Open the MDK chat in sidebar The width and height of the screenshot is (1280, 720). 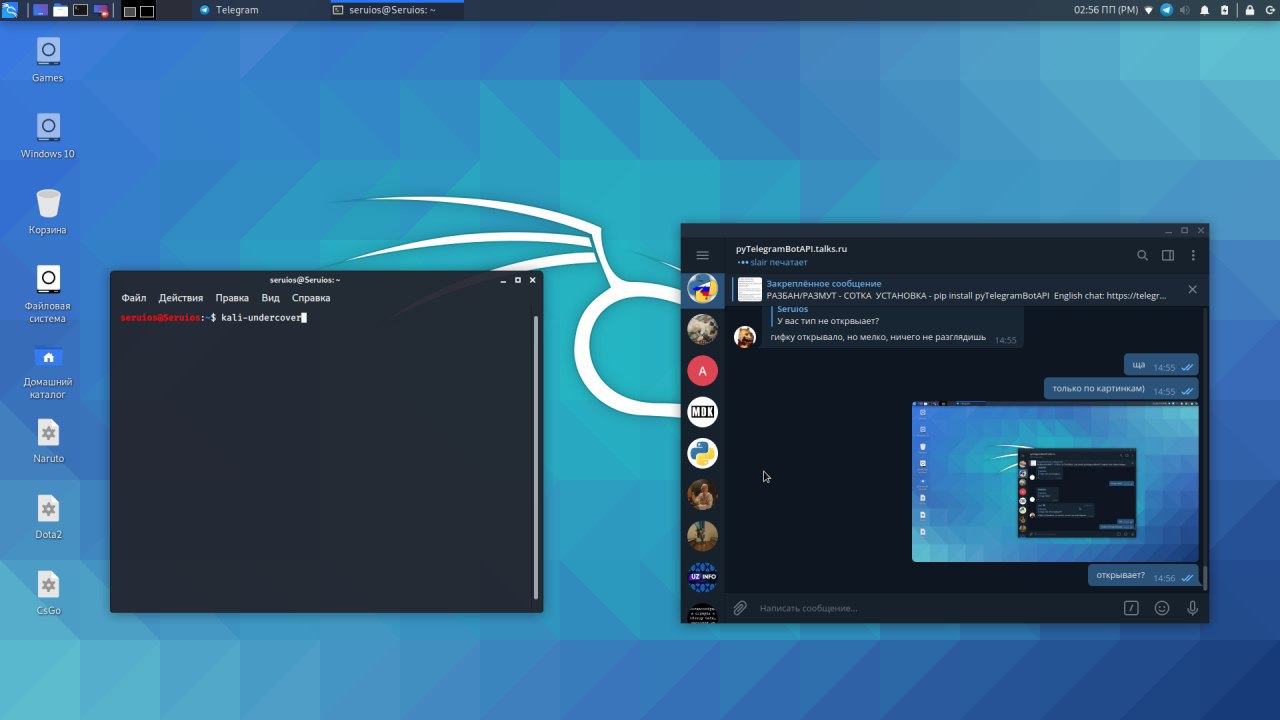702,412
